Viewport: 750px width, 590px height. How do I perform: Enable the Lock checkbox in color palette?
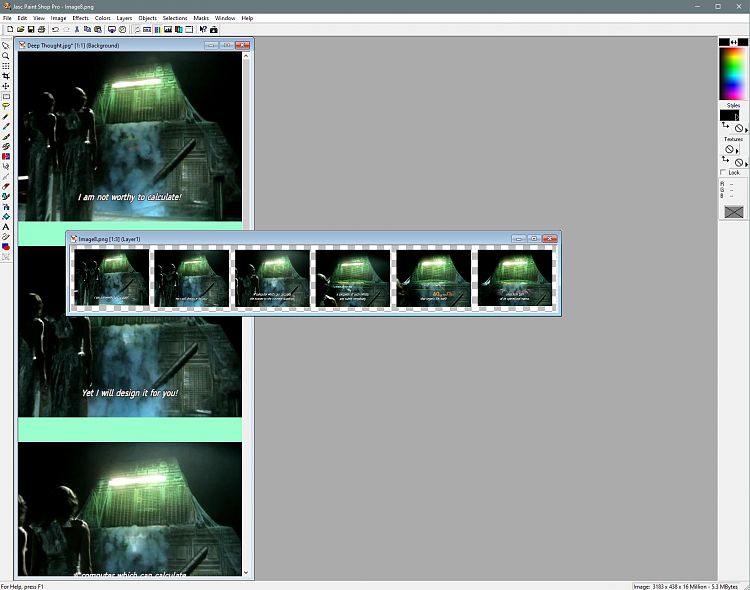pos(723,172)
